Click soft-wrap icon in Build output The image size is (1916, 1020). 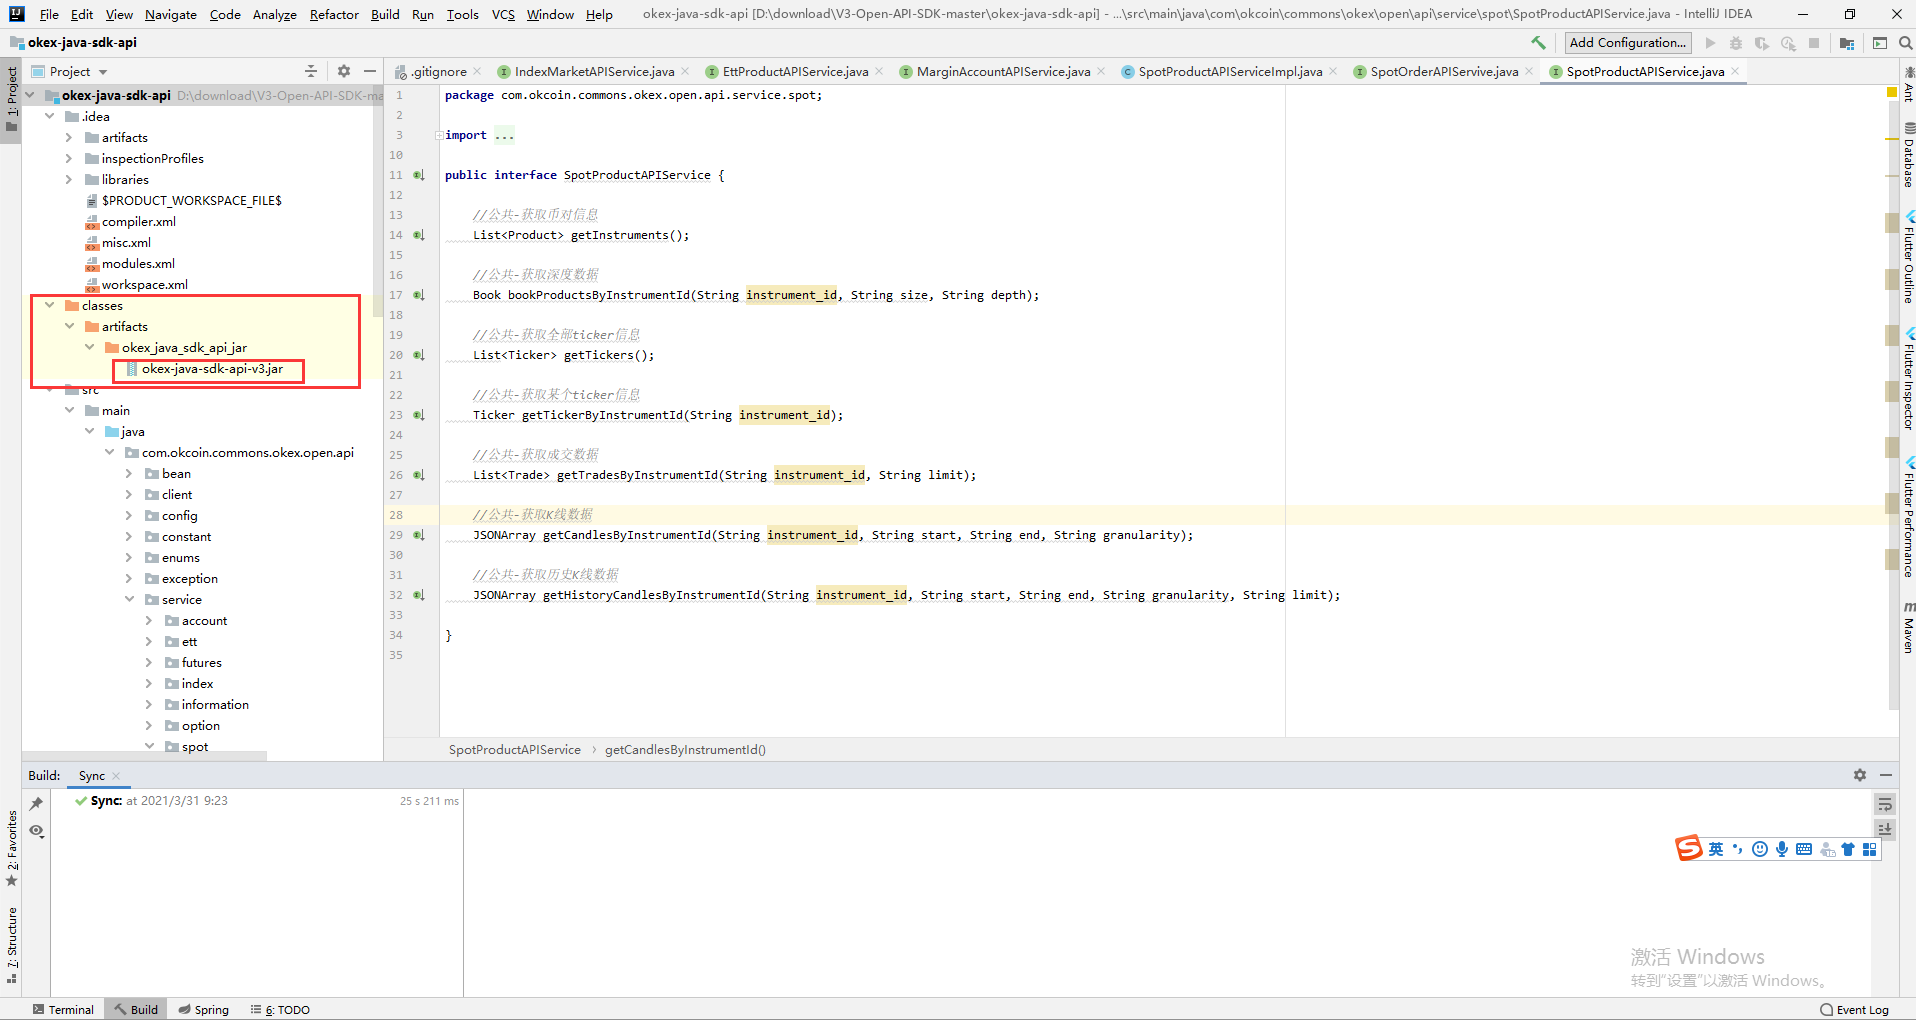coord(1885,804)
